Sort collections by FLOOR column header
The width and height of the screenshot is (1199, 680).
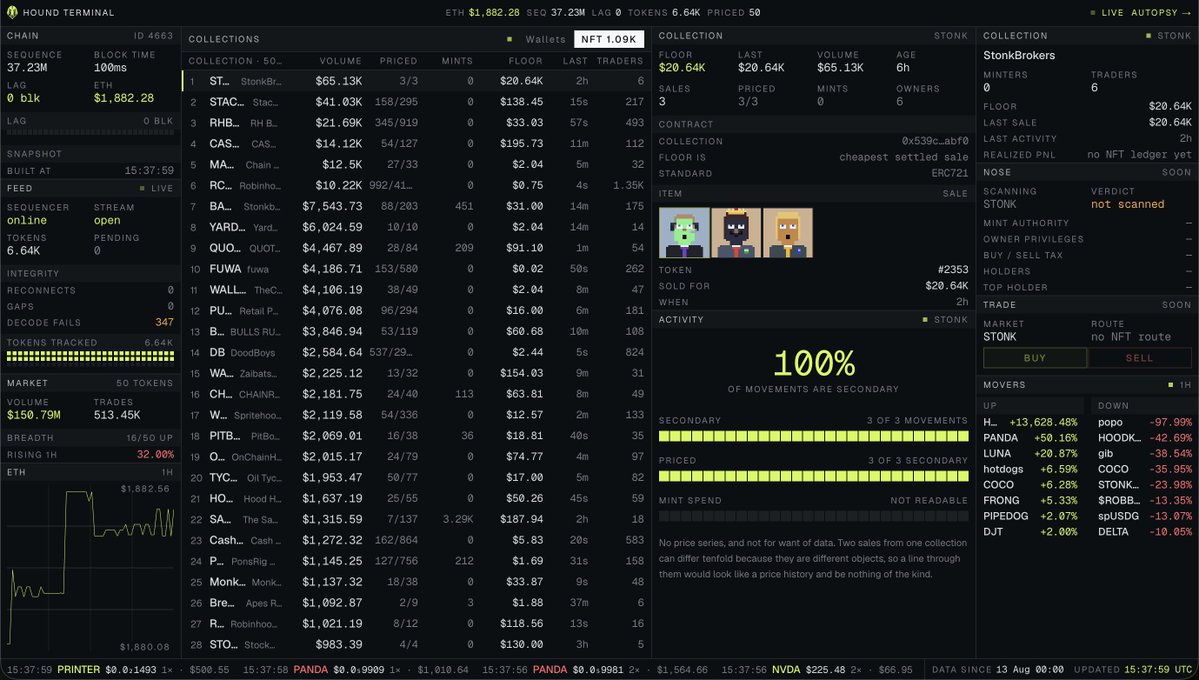(525, 60)
